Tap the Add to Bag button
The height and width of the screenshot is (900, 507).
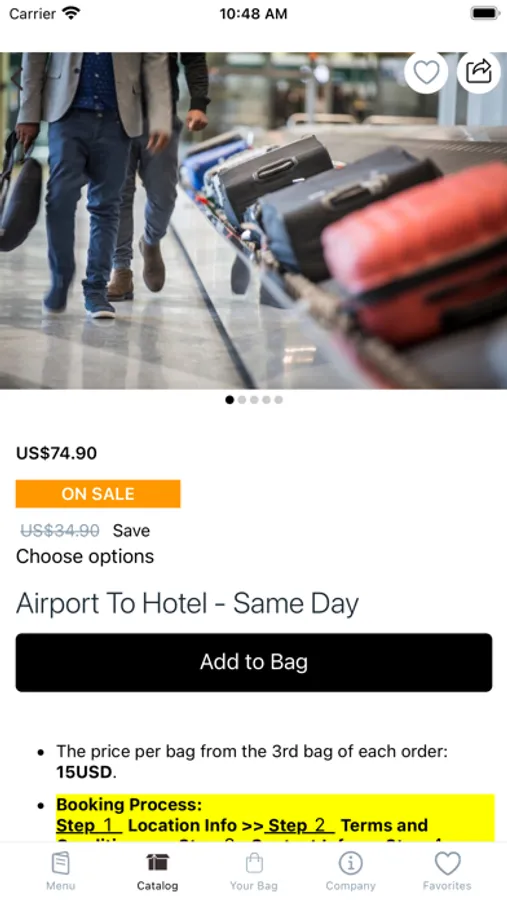point(254,662)
